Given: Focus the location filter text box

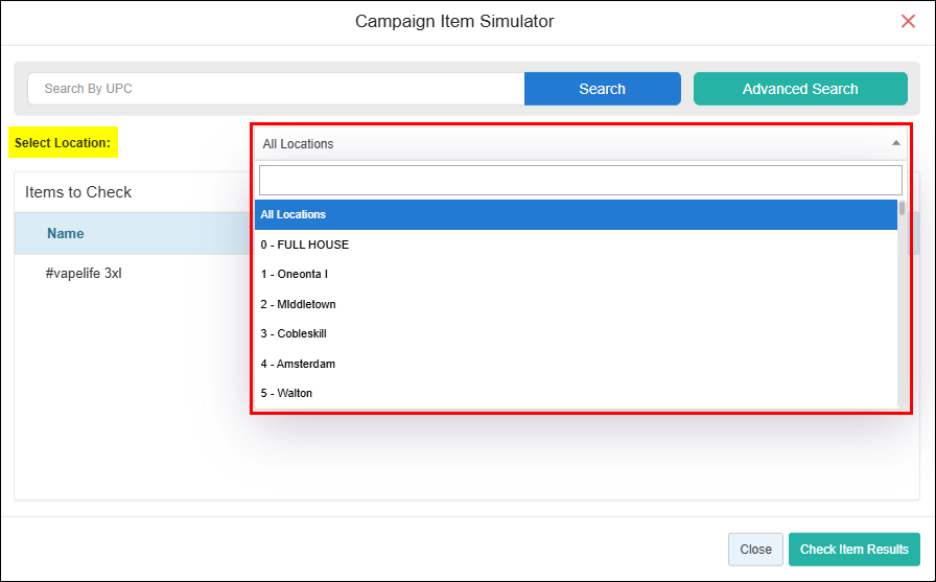Looking at the screenshot, I should coord(580,180).
